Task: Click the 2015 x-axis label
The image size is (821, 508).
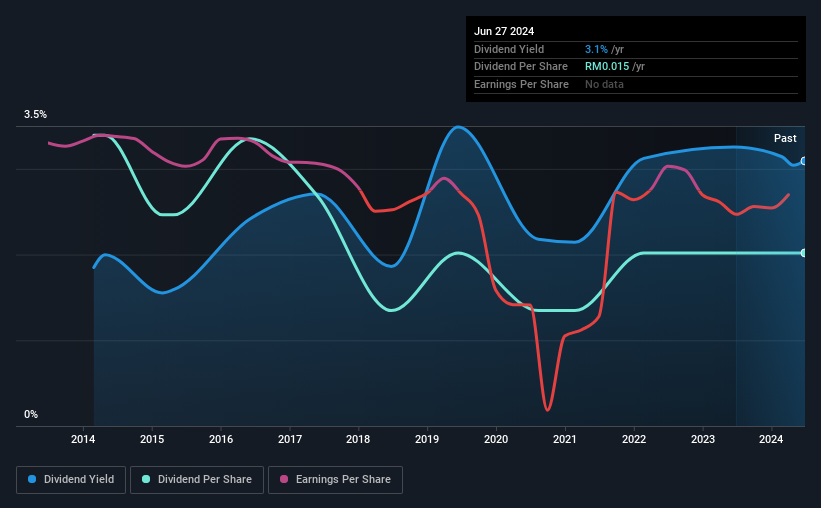Action: coord(152,439)
